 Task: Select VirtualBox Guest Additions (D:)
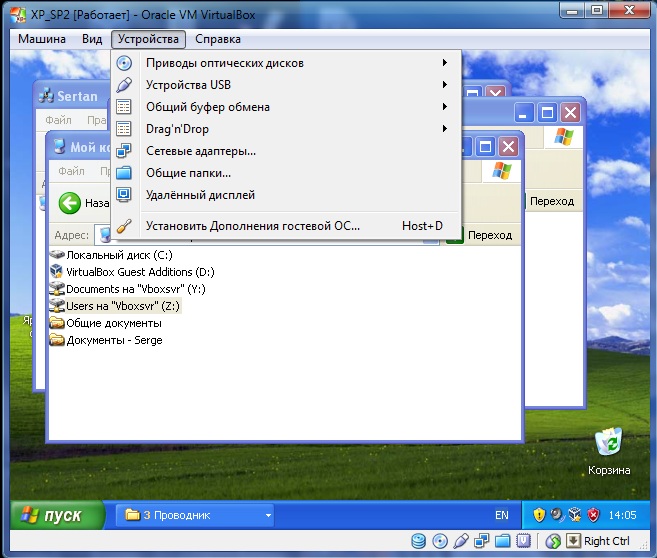click(x=132, y=272)
